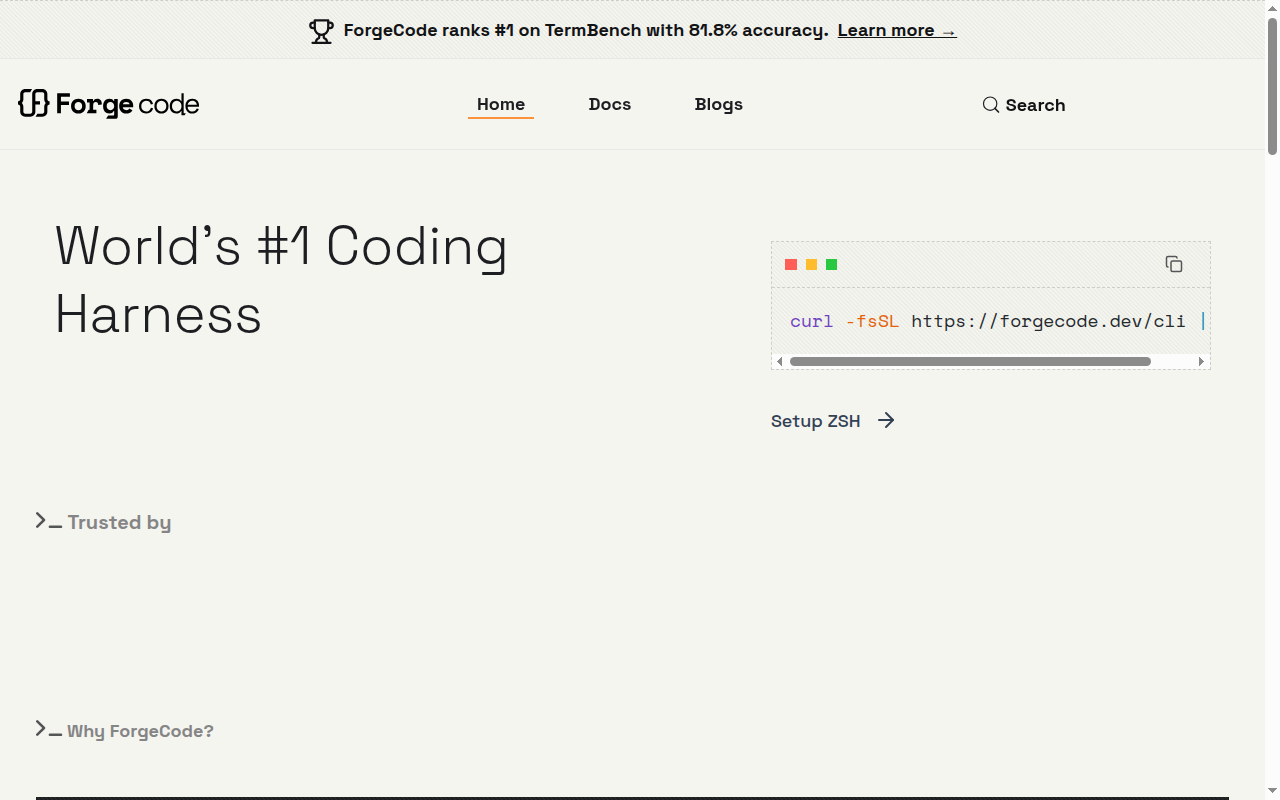Image resolution: width=1280 pixels, height=800 pixels.
Task: Click the search magnifier icon
Action: point(991,105)
